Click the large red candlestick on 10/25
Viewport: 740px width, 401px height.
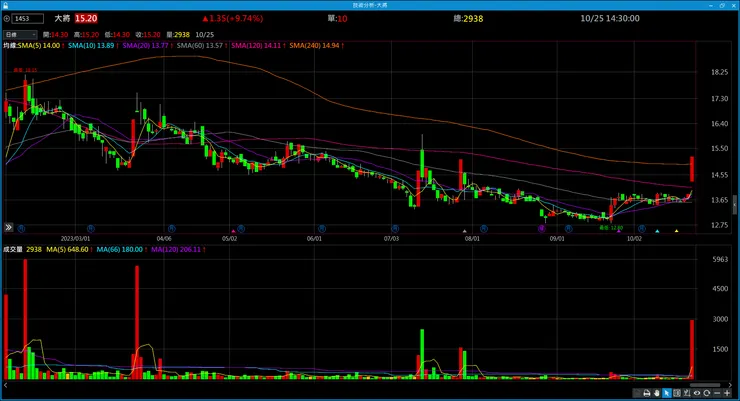pyautogui.click(x=692, y=169)
